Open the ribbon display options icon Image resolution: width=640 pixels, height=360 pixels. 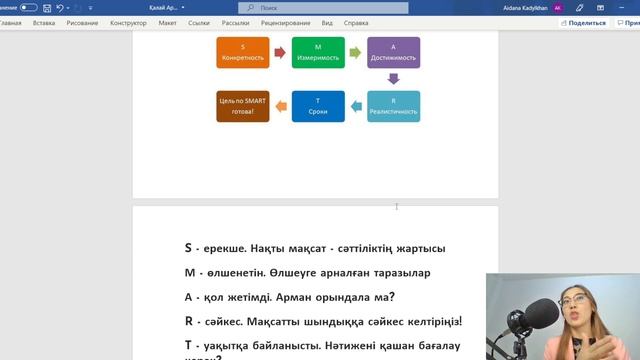tap(600, 8)
